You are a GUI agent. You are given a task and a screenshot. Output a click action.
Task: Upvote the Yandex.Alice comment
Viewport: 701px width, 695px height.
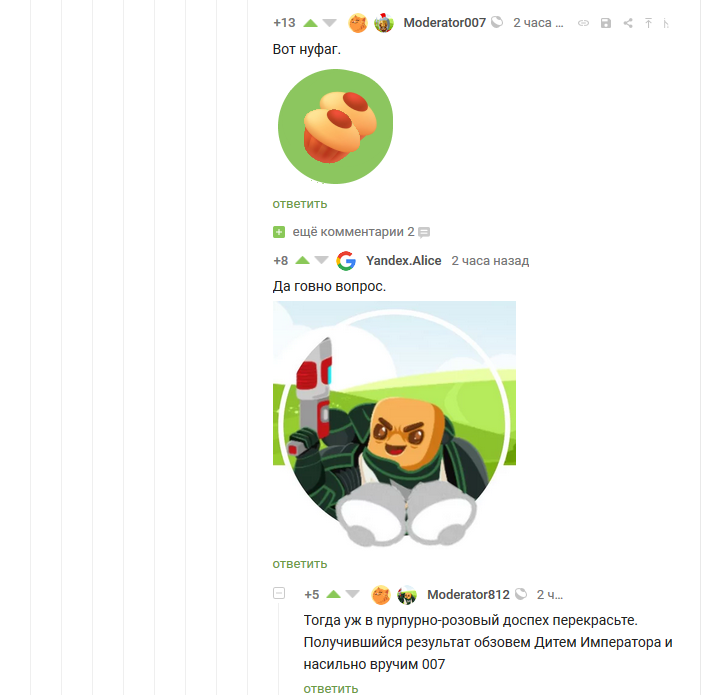click(303, 260)
